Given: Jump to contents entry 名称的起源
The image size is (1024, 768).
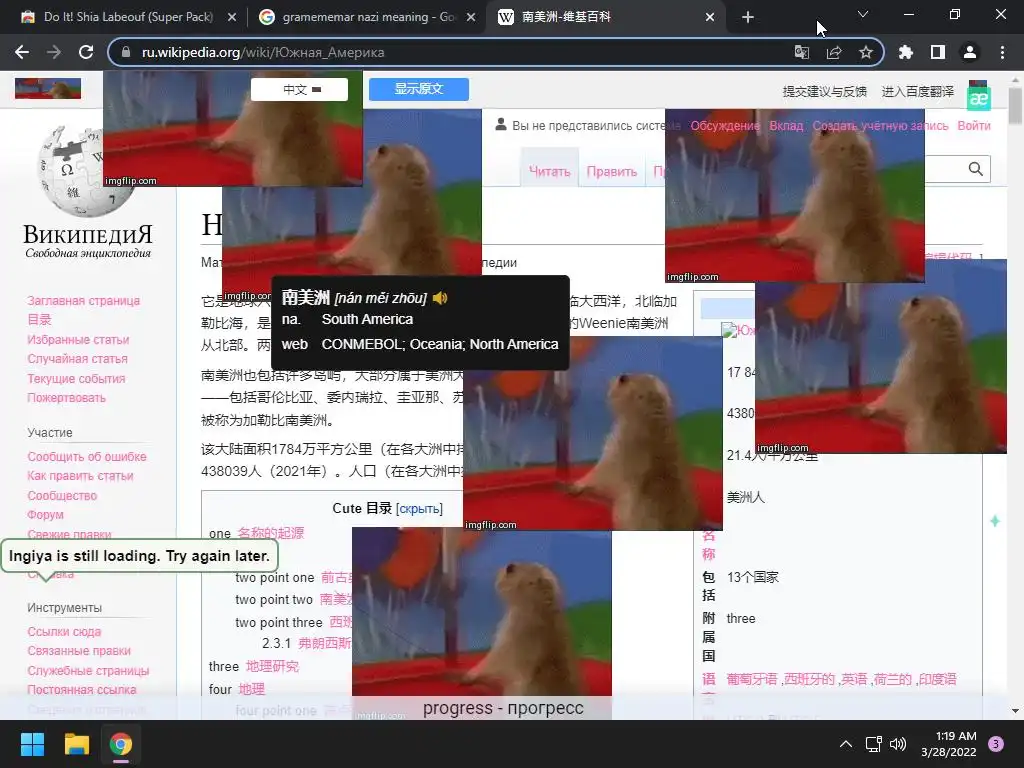Looking at the screenshot, I should pyautogui.click(x=270, y=533).
